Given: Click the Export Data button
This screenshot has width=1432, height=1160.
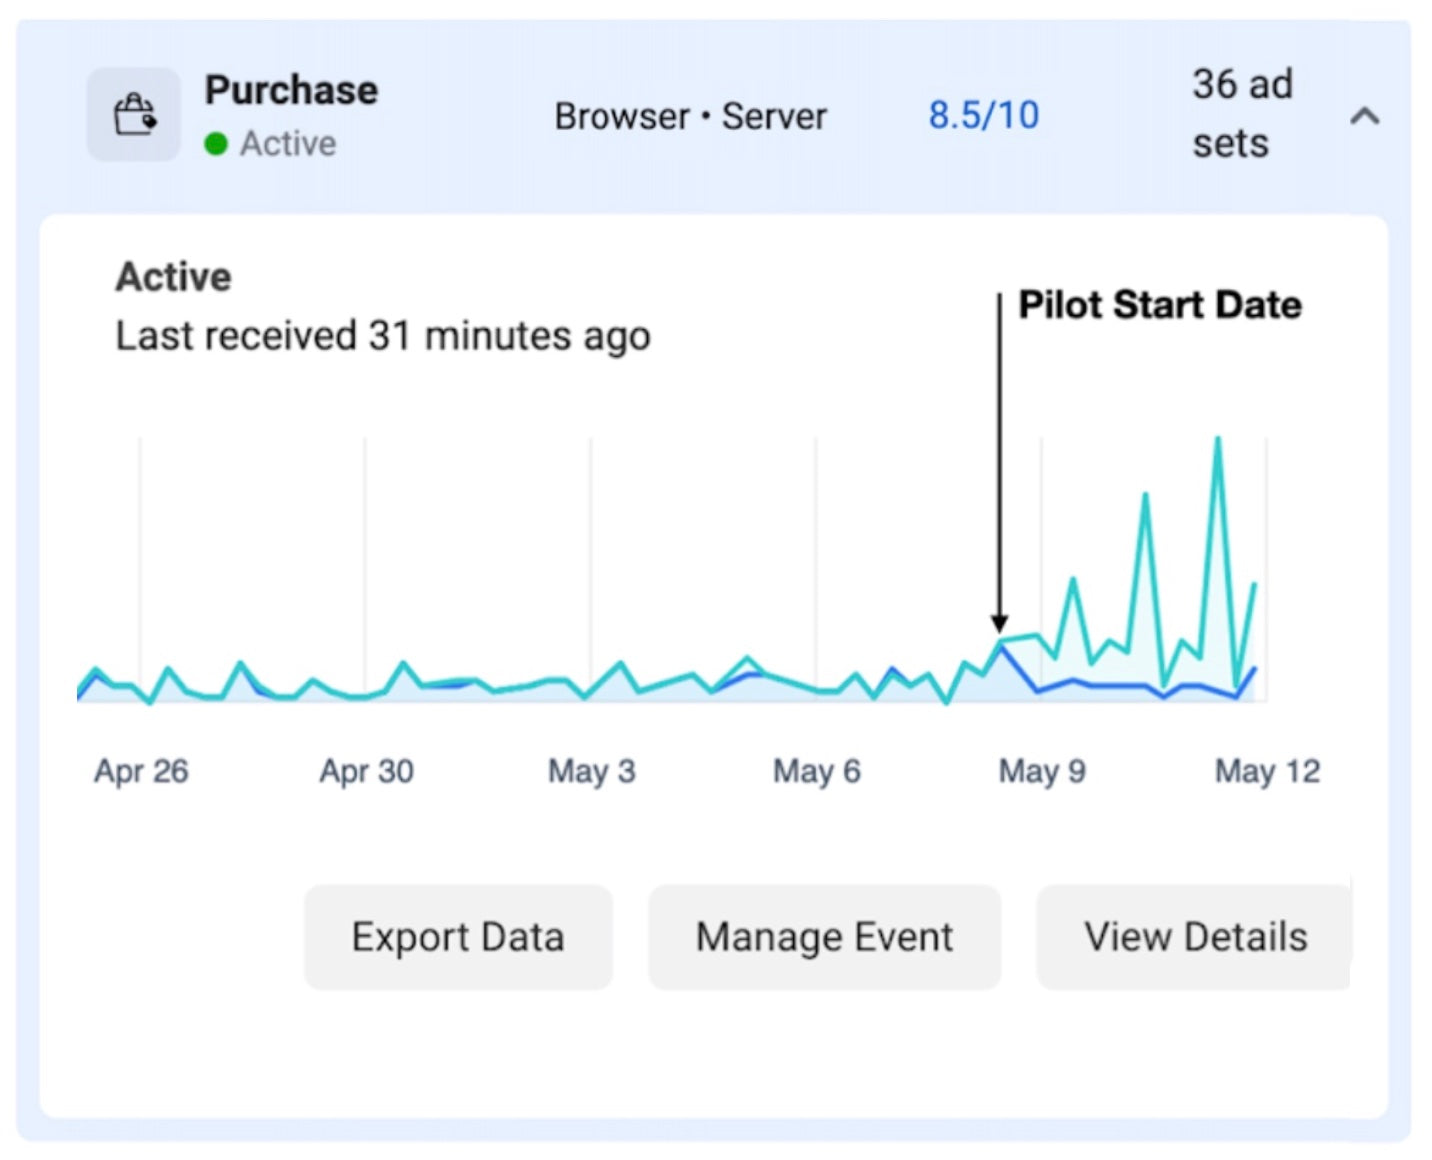Looking at the screenshot, I should click(458, 937).
